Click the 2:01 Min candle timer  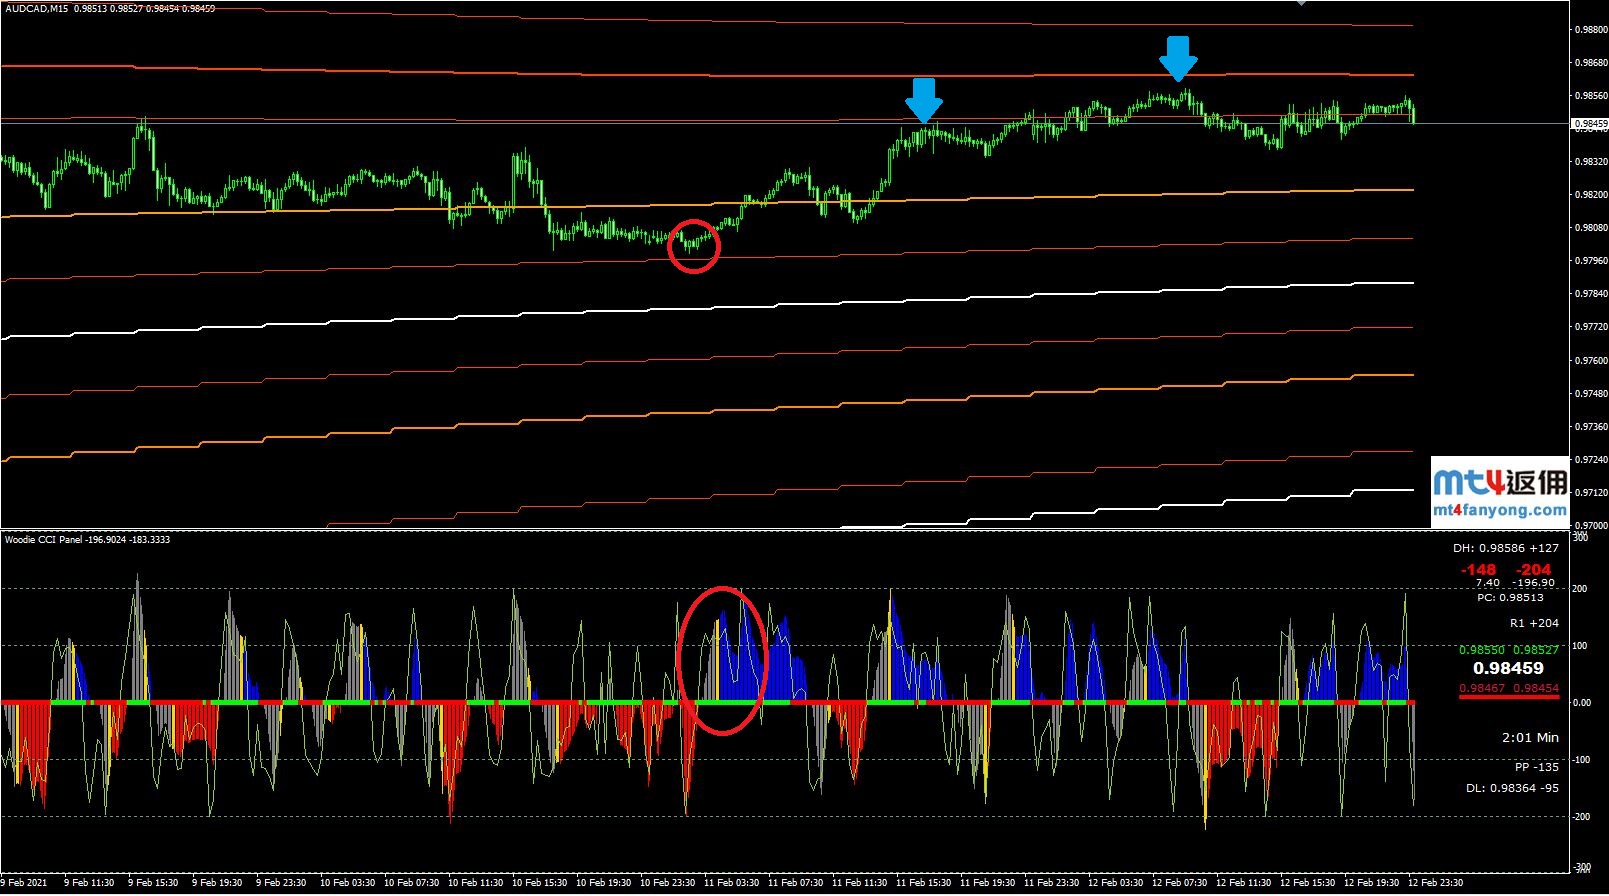[1530, 738]
